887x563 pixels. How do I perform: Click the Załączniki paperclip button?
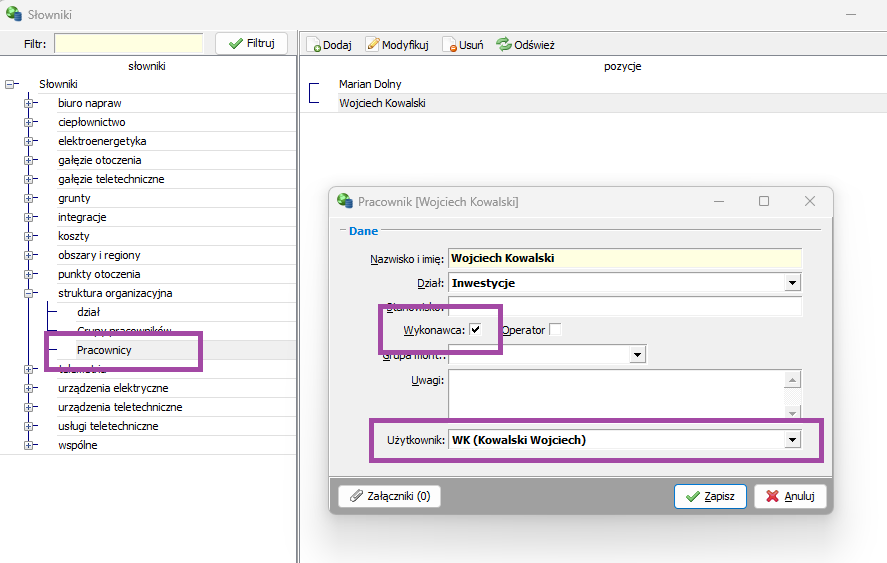point(390,496)
